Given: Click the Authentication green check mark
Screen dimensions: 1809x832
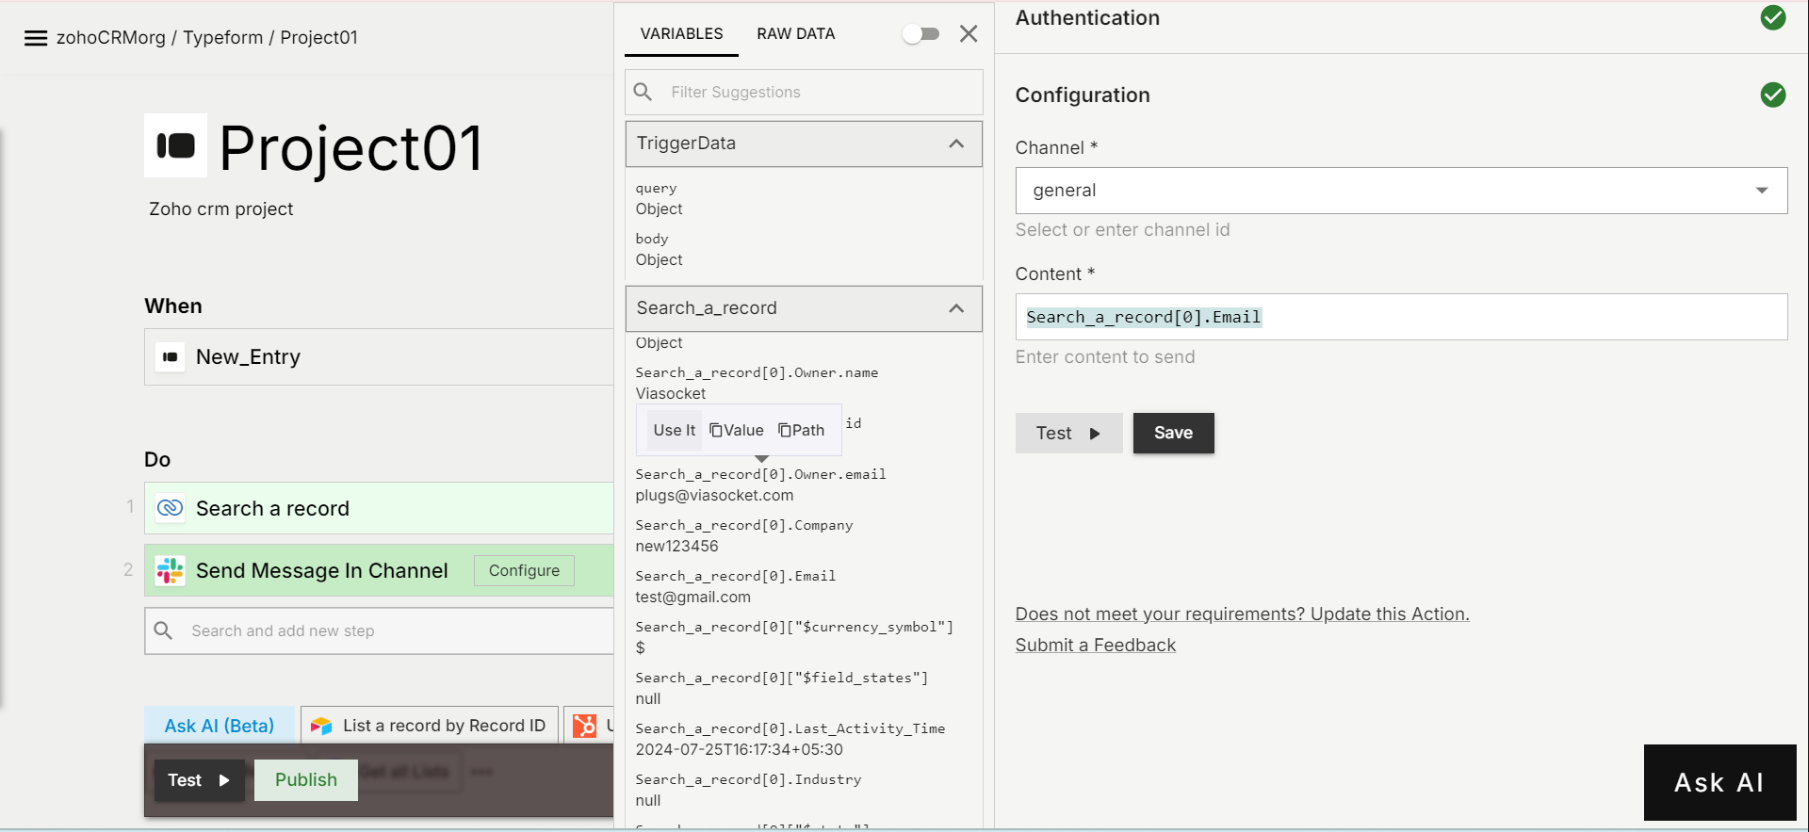Looking at the screenshot, I should [1773, 18].
